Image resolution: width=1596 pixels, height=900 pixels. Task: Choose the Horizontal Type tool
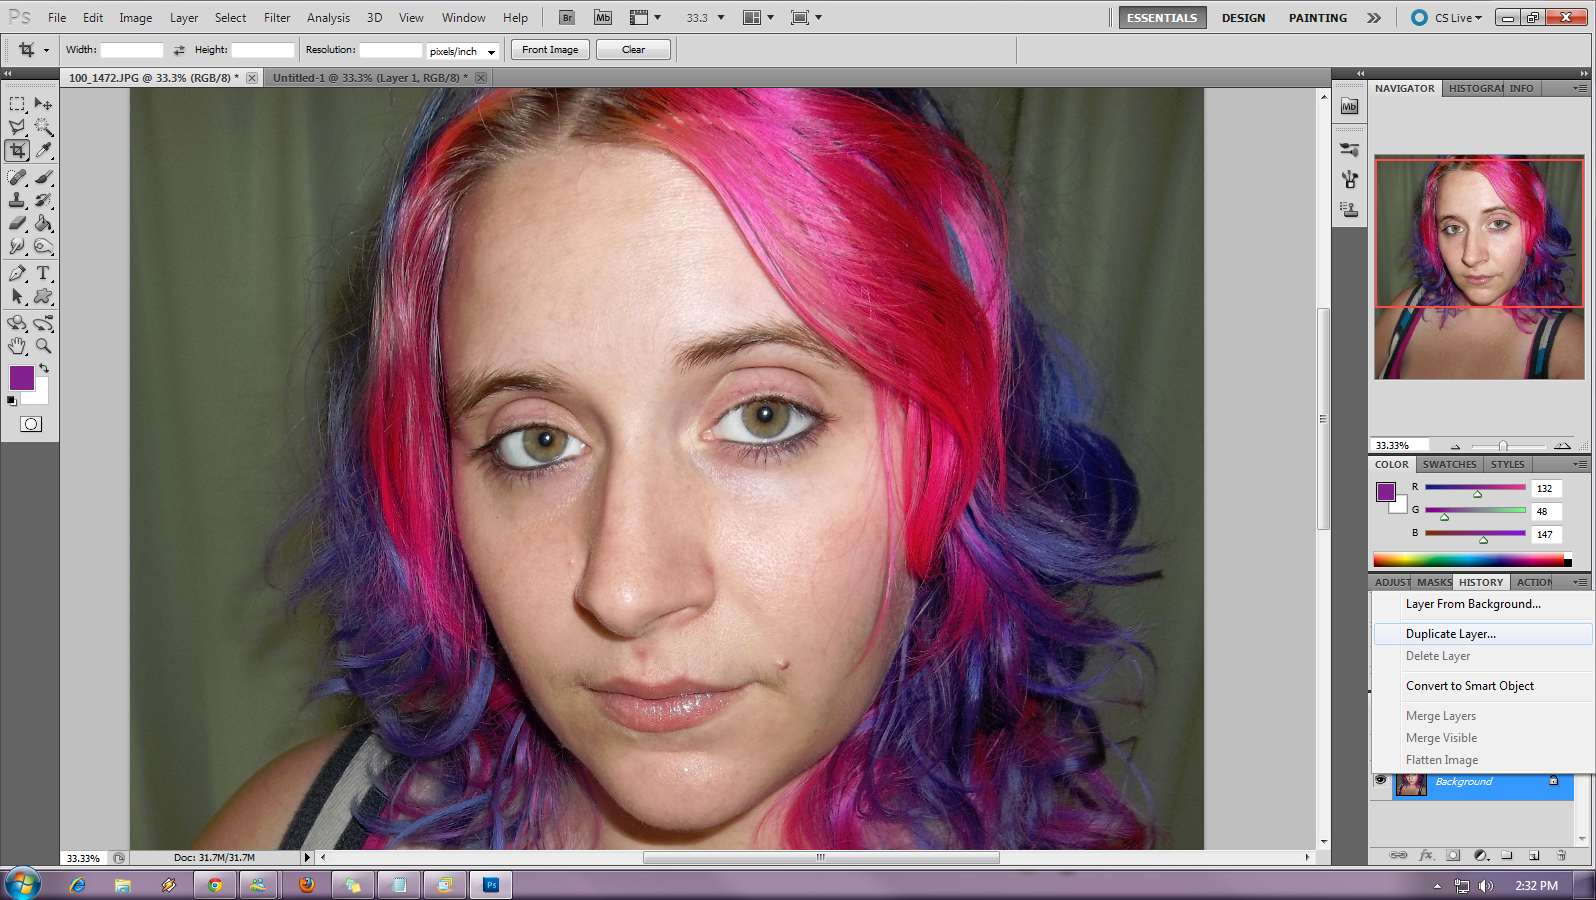[x=43, y=273]
